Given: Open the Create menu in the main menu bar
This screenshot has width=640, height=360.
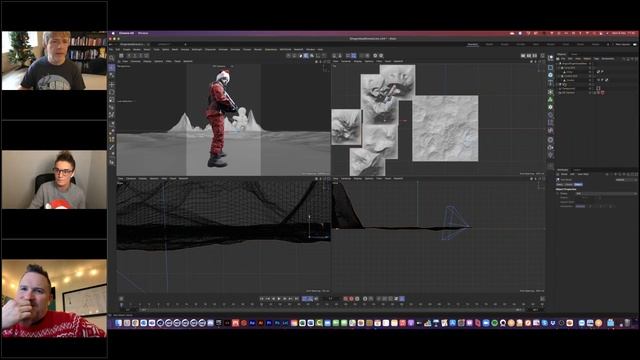Looking at the screenshot, I should point(127,49).
